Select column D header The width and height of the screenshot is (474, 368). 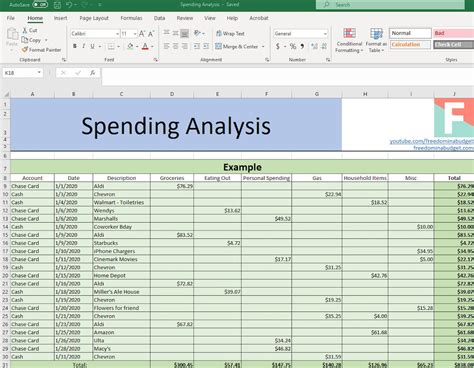coord(172,94)
